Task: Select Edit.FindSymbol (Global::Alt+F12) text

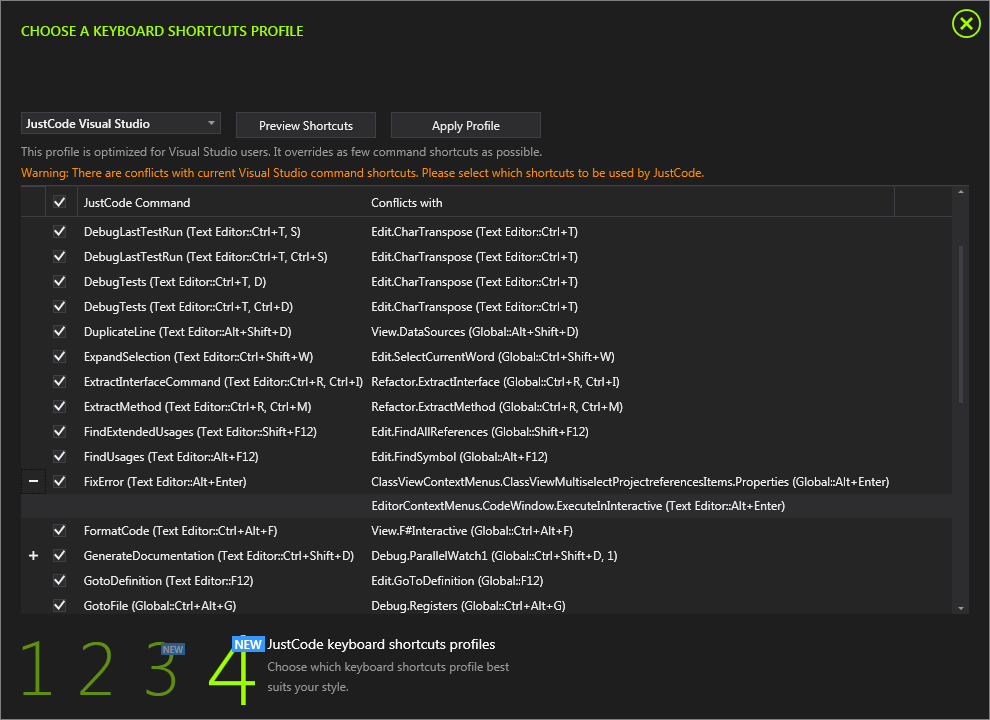Action: [x=459, y=457]
